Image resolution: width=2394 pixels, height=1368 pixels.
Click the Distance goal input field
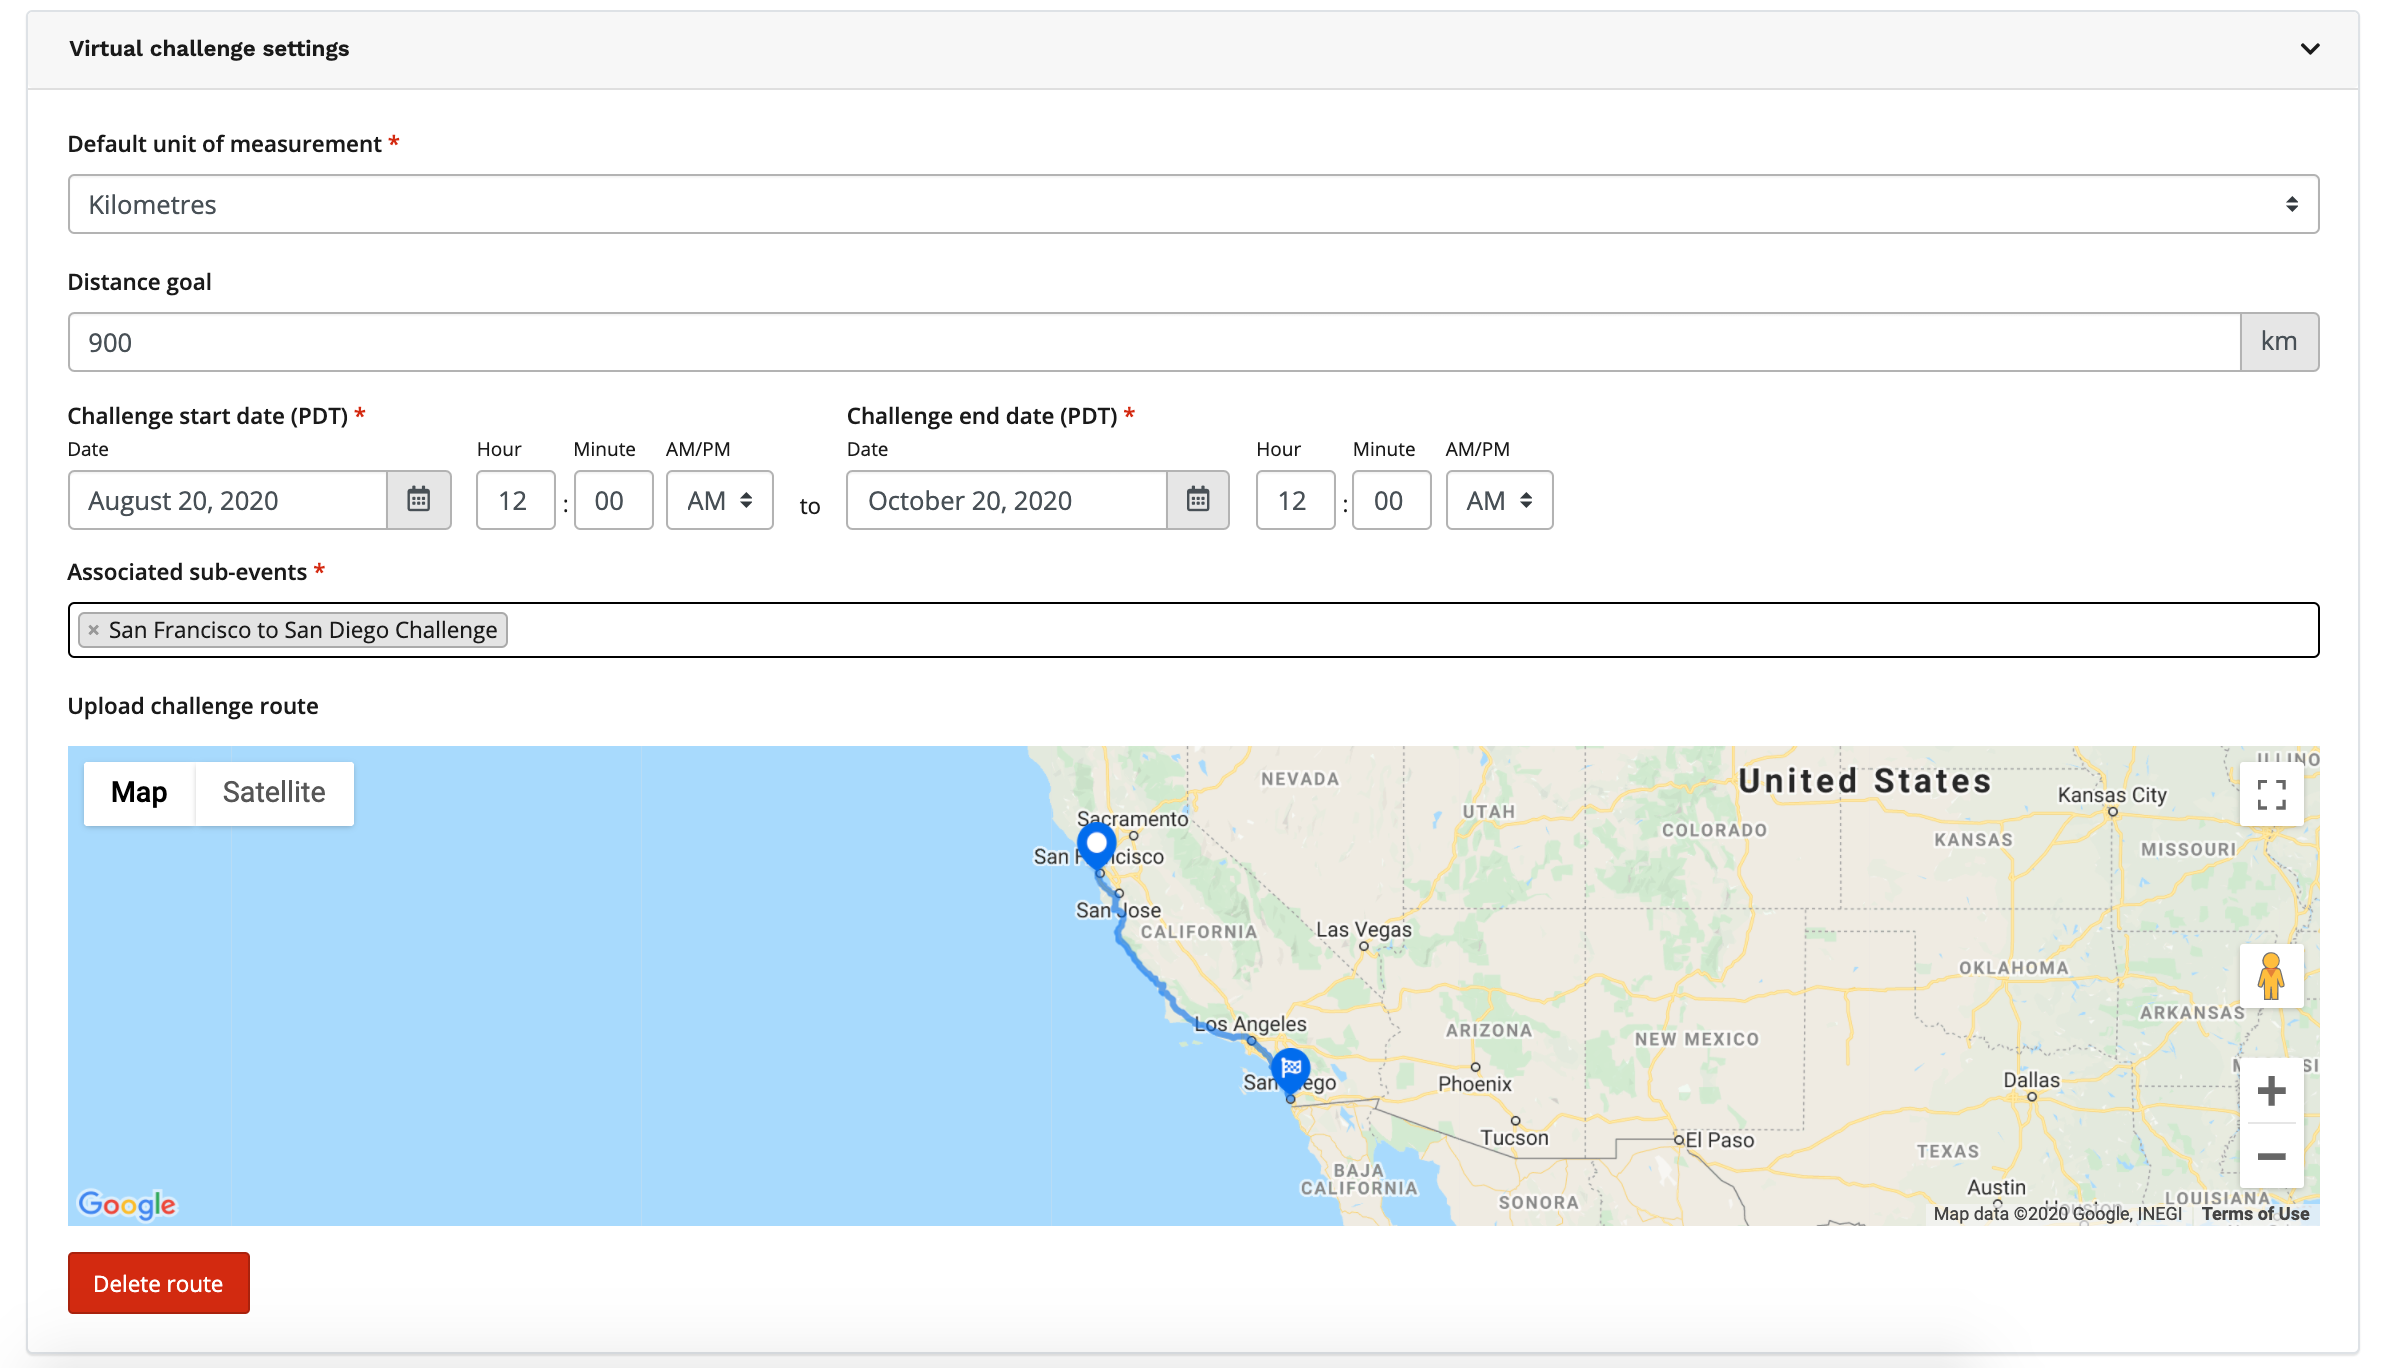pyautogui.click(x=1153, y=342)
